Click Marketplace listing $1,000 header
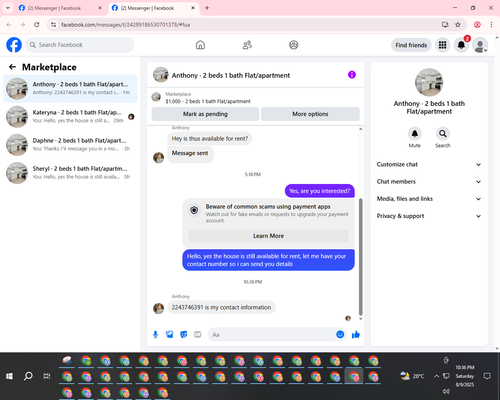Viewport: 500px width, 400px height. coord(256,97)
